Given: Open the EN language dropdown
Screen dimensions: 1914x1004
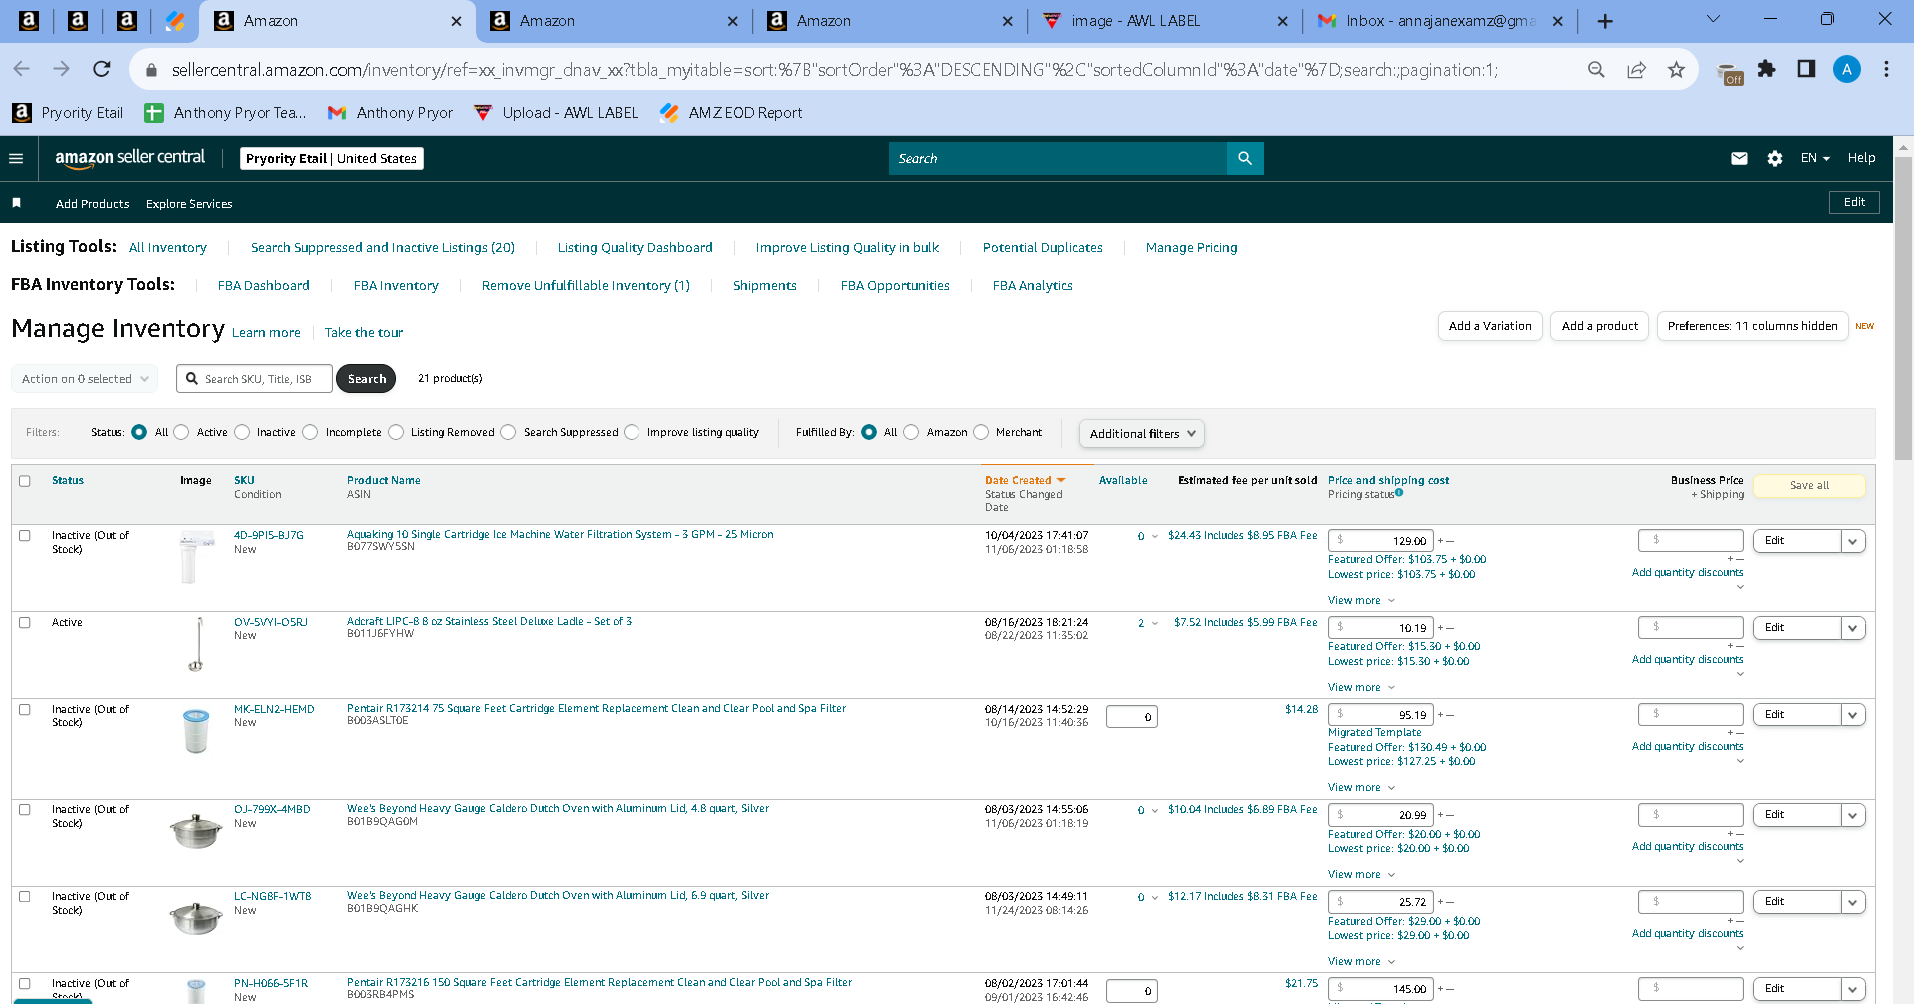Looking at the screenshot, I should click(x=1815, y=158).
